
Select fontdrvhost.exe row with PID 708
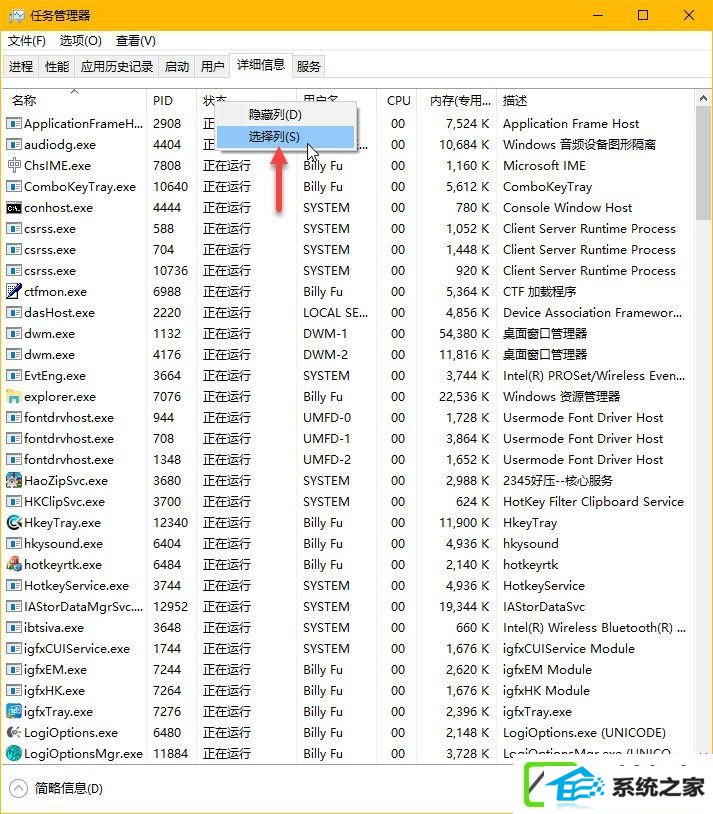348,439
